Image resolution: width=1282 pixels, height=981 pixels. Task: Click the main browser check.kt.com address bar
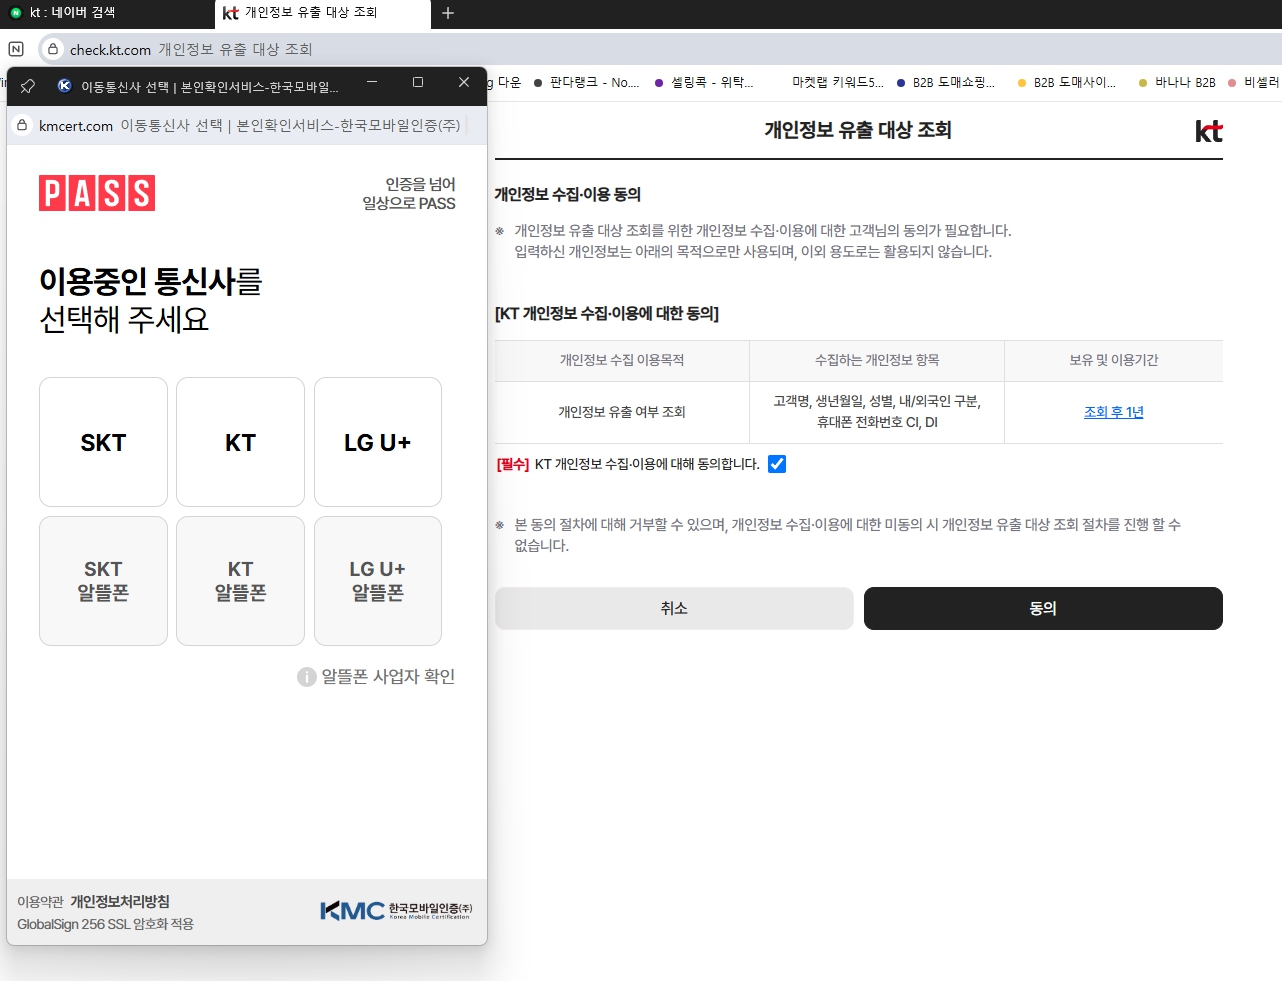[x=660, y=49]
